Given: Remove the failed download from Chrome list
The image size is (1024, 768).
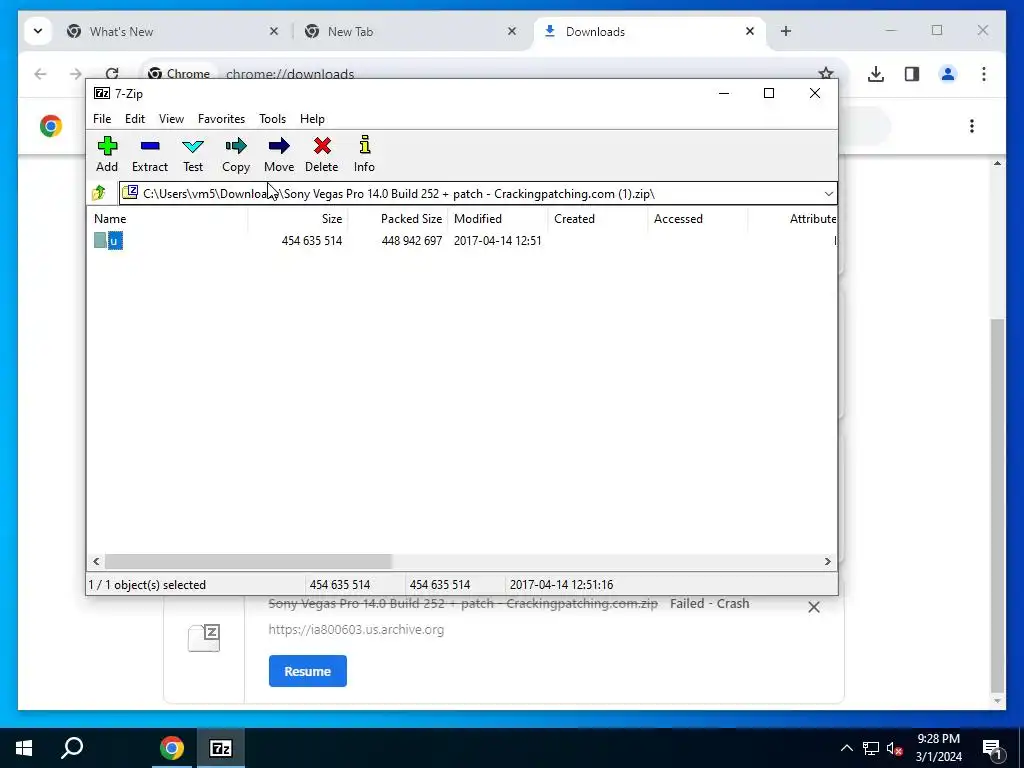Looking at the screenshot, I should 814,607.
